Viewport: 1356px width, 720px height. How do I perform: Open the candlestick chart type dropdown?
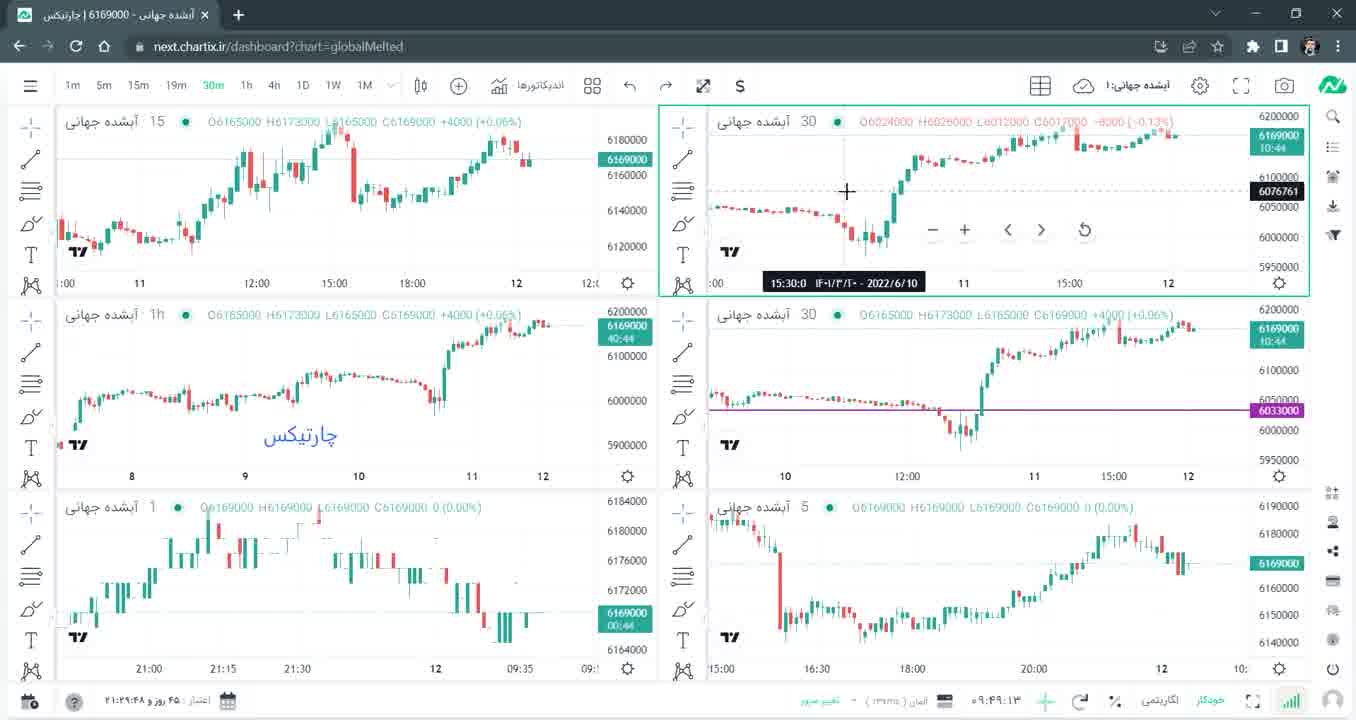click(x=421, y=86)
